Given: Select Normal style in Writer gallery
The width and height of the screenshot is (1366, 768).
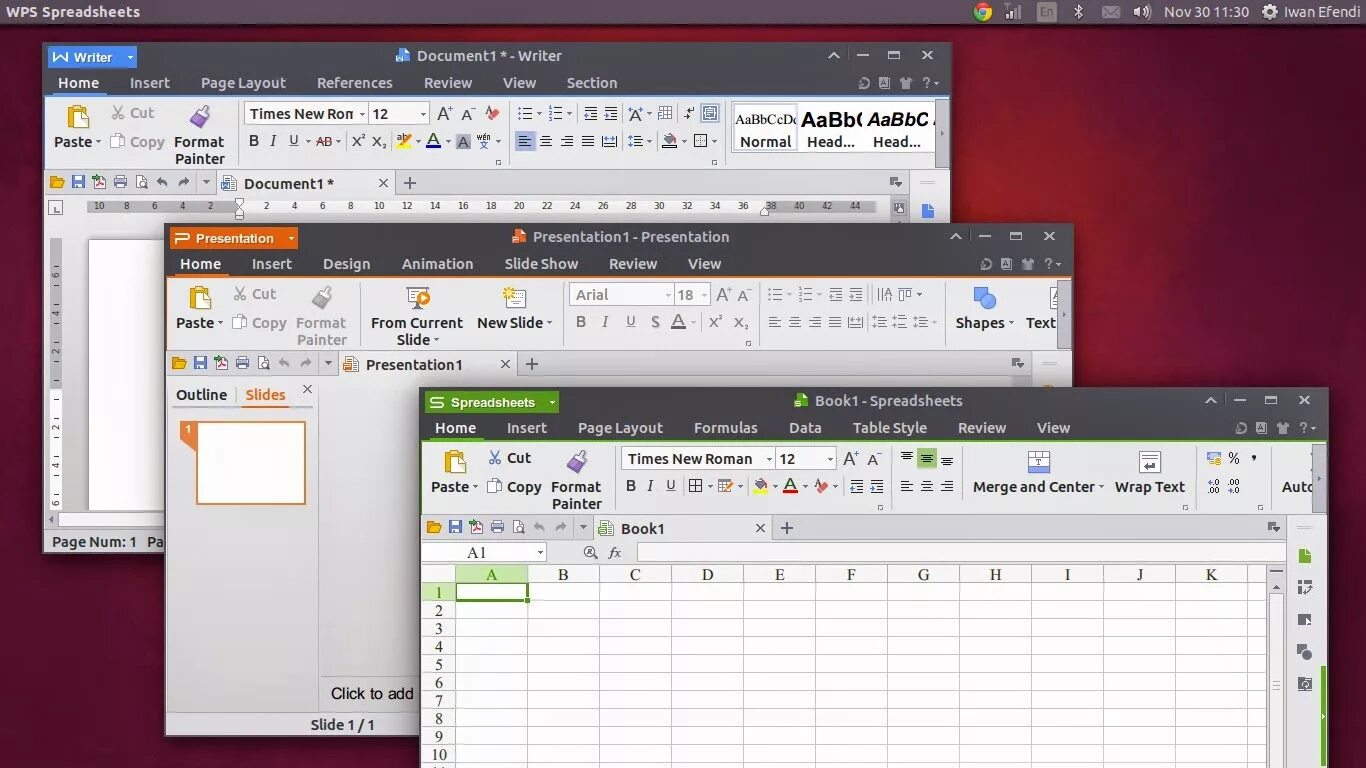Looking at the screenshot, I should (765, 128).
